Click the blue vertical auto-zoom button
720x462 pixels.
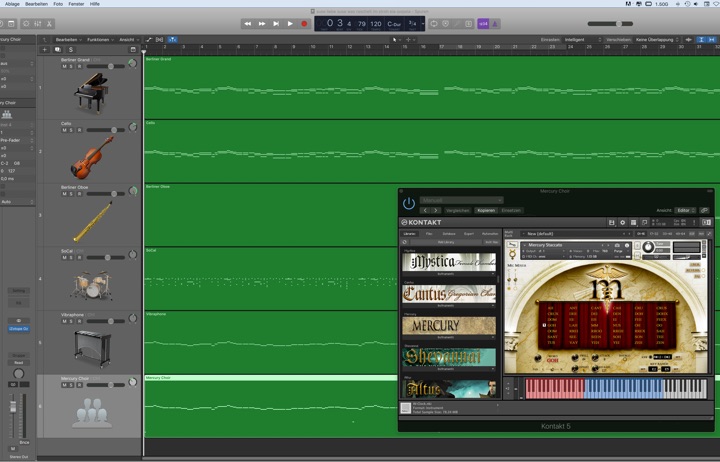[702, 40]
